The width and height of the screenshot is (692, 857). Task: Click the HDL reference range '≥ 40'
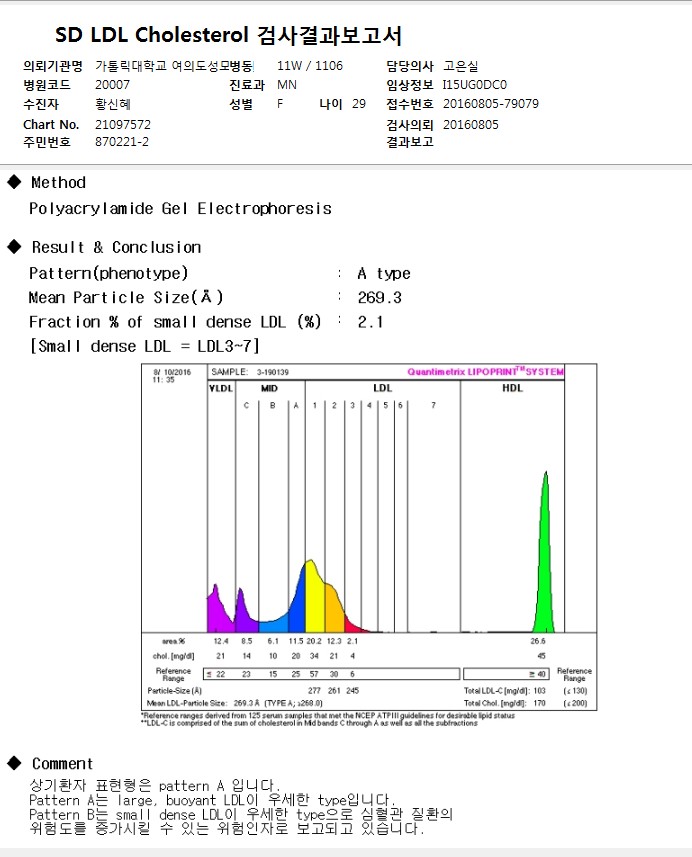[x=537, y=674]
